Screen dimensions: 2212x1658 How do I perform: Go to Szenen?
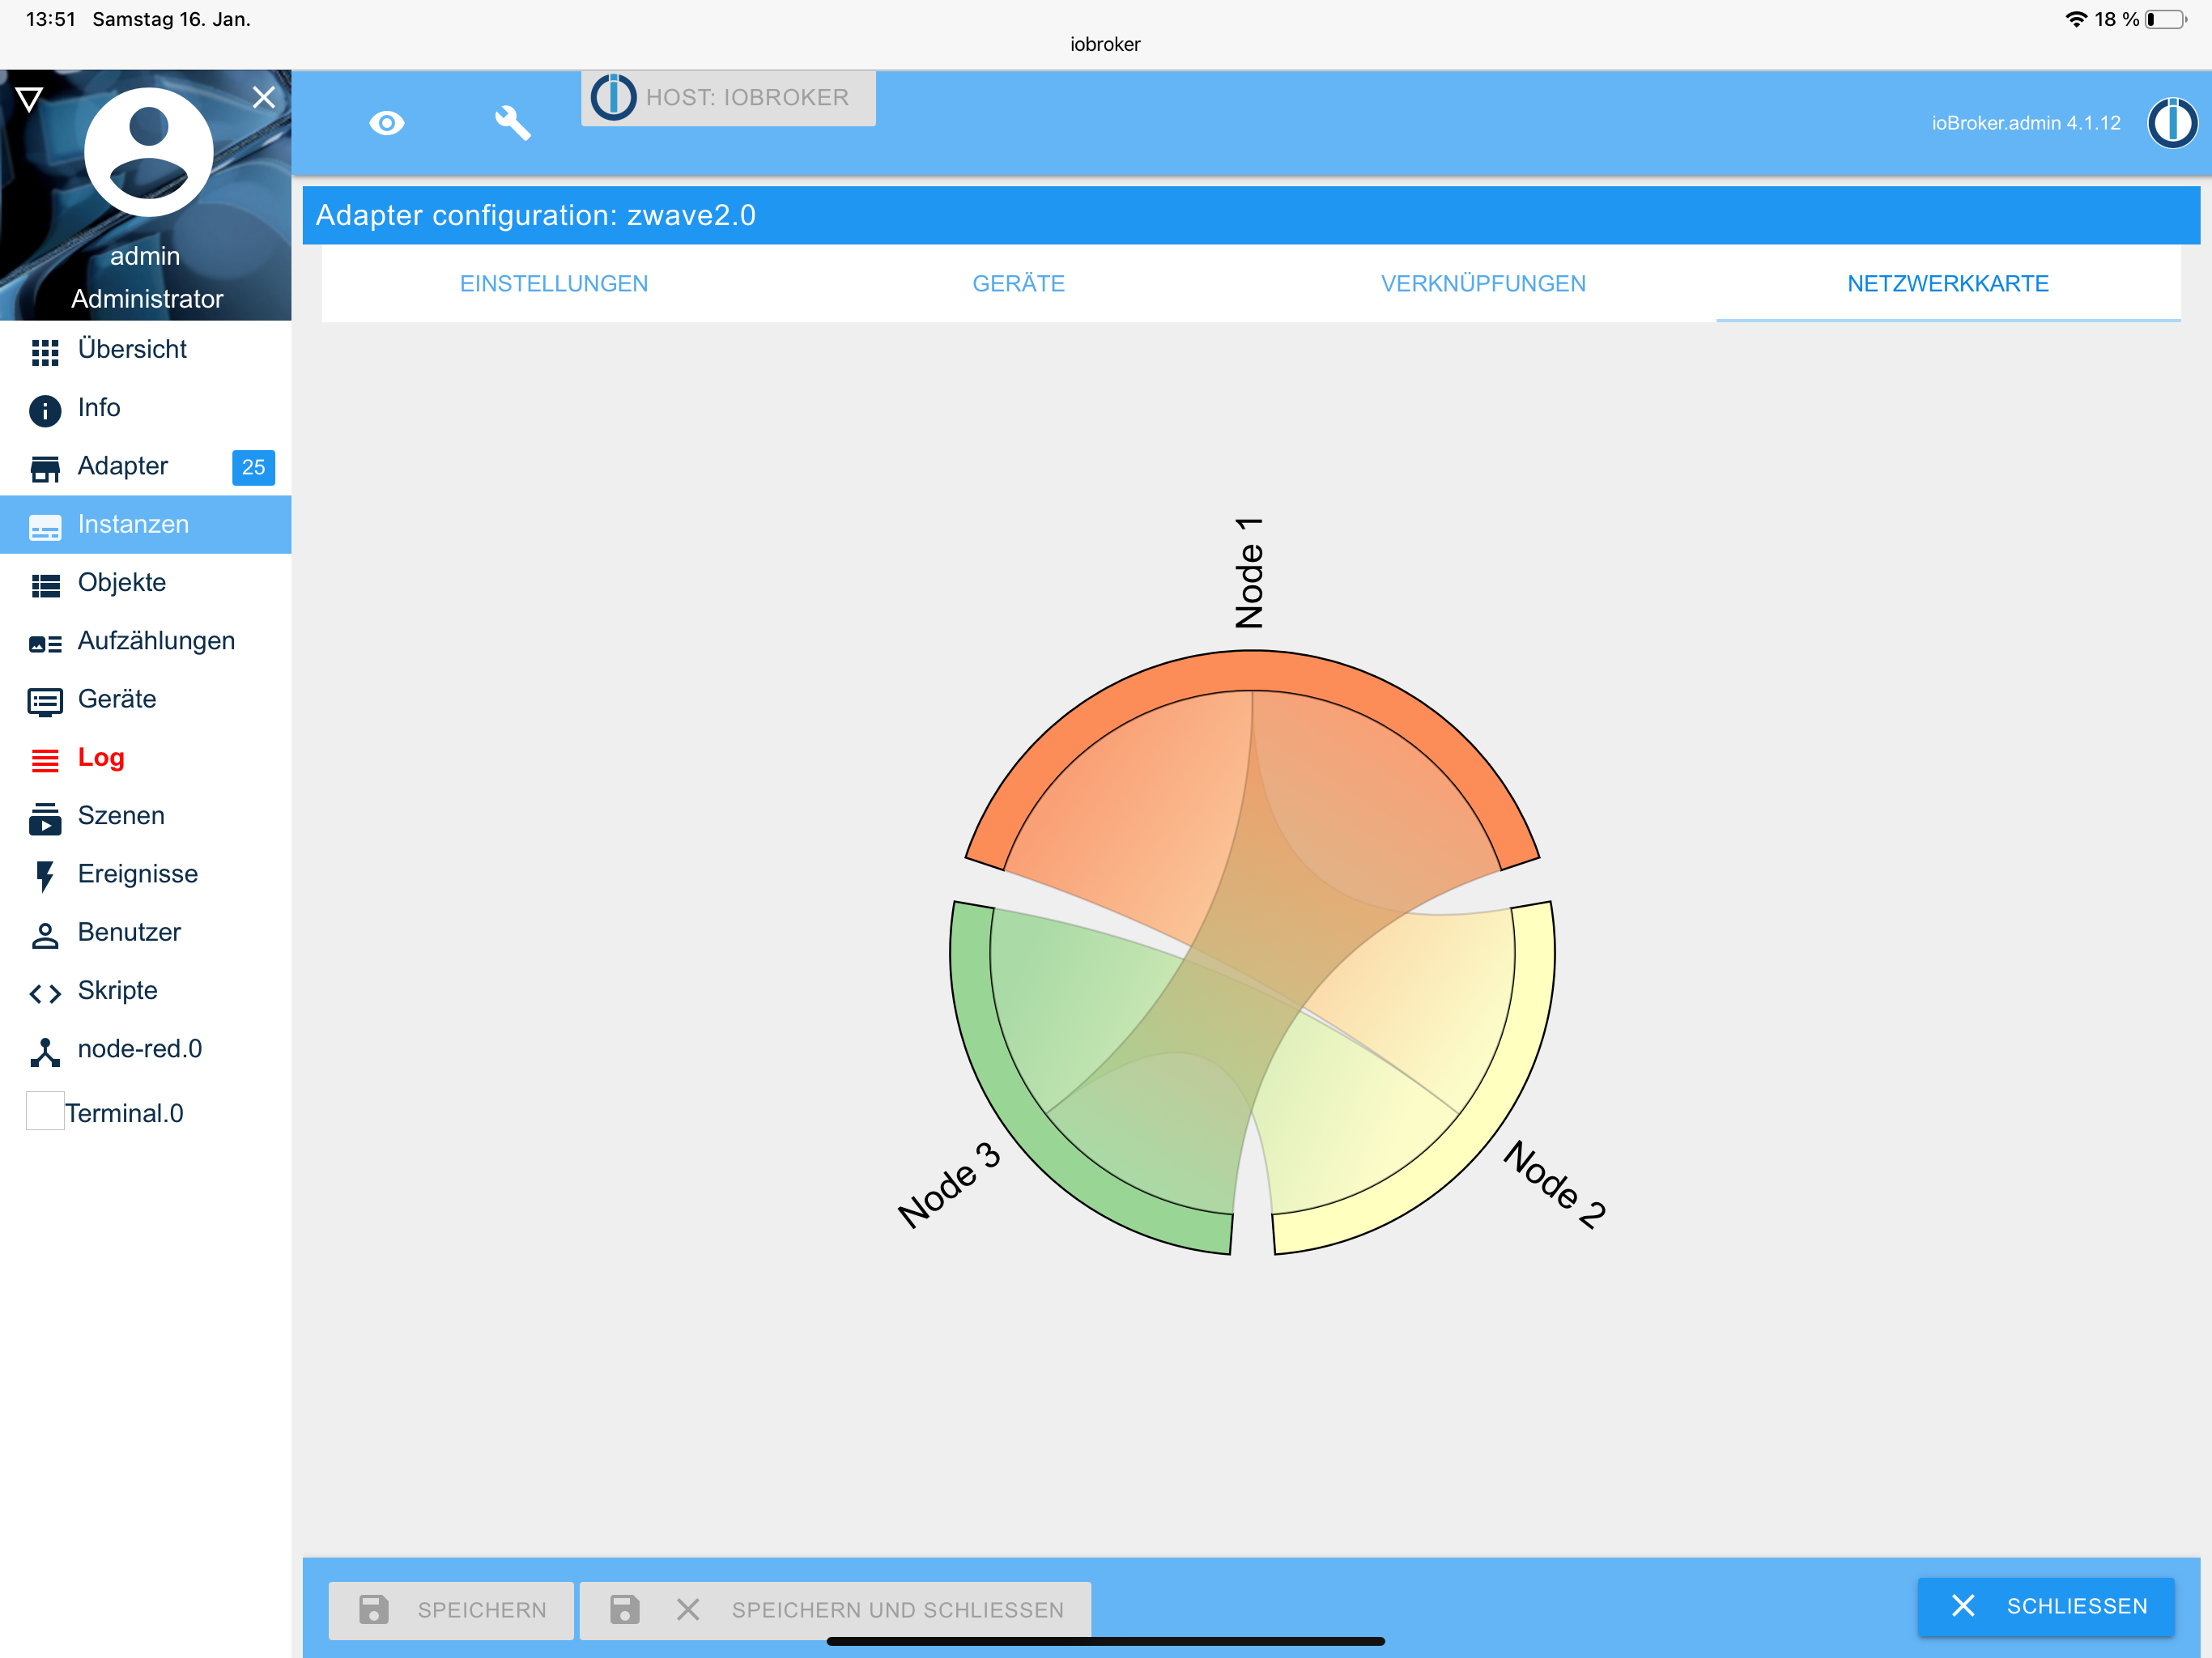tap(120, 816)
